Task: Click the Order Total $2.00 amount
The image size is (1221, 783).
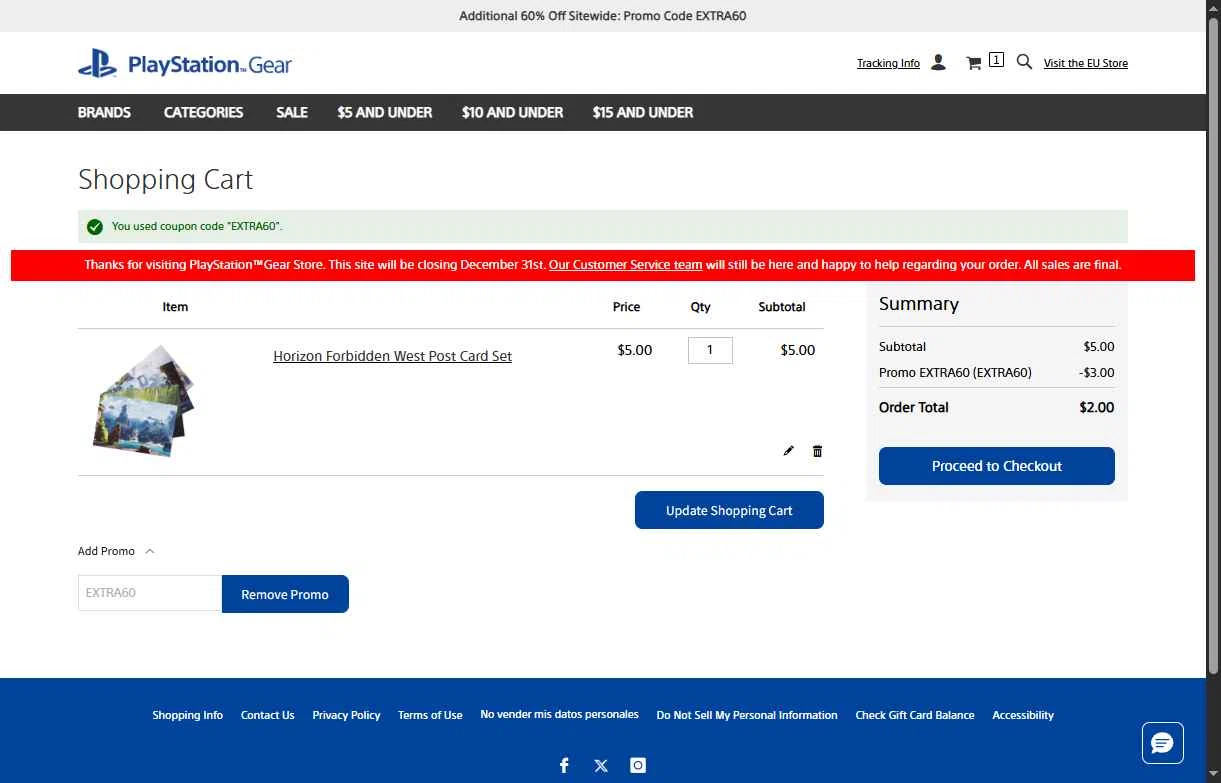Action: pos(1097,407)
